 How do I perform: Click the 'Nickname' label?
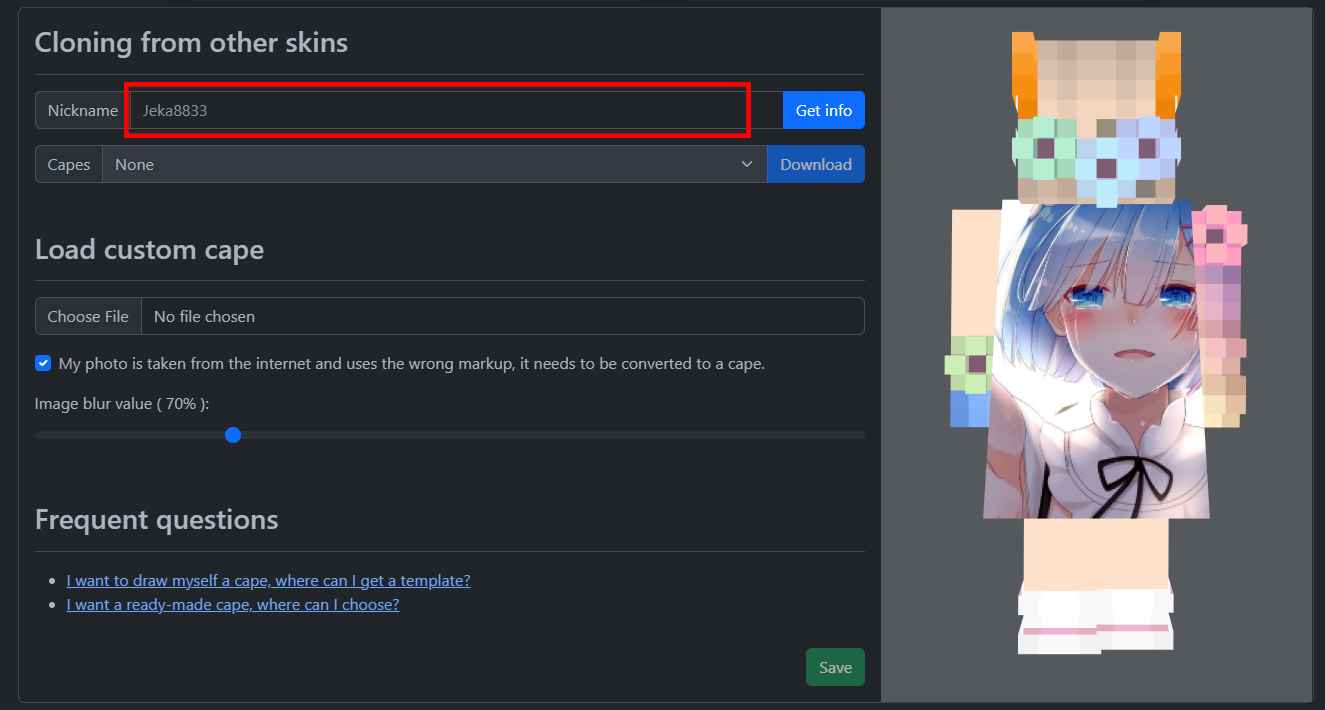pos(83,110)
